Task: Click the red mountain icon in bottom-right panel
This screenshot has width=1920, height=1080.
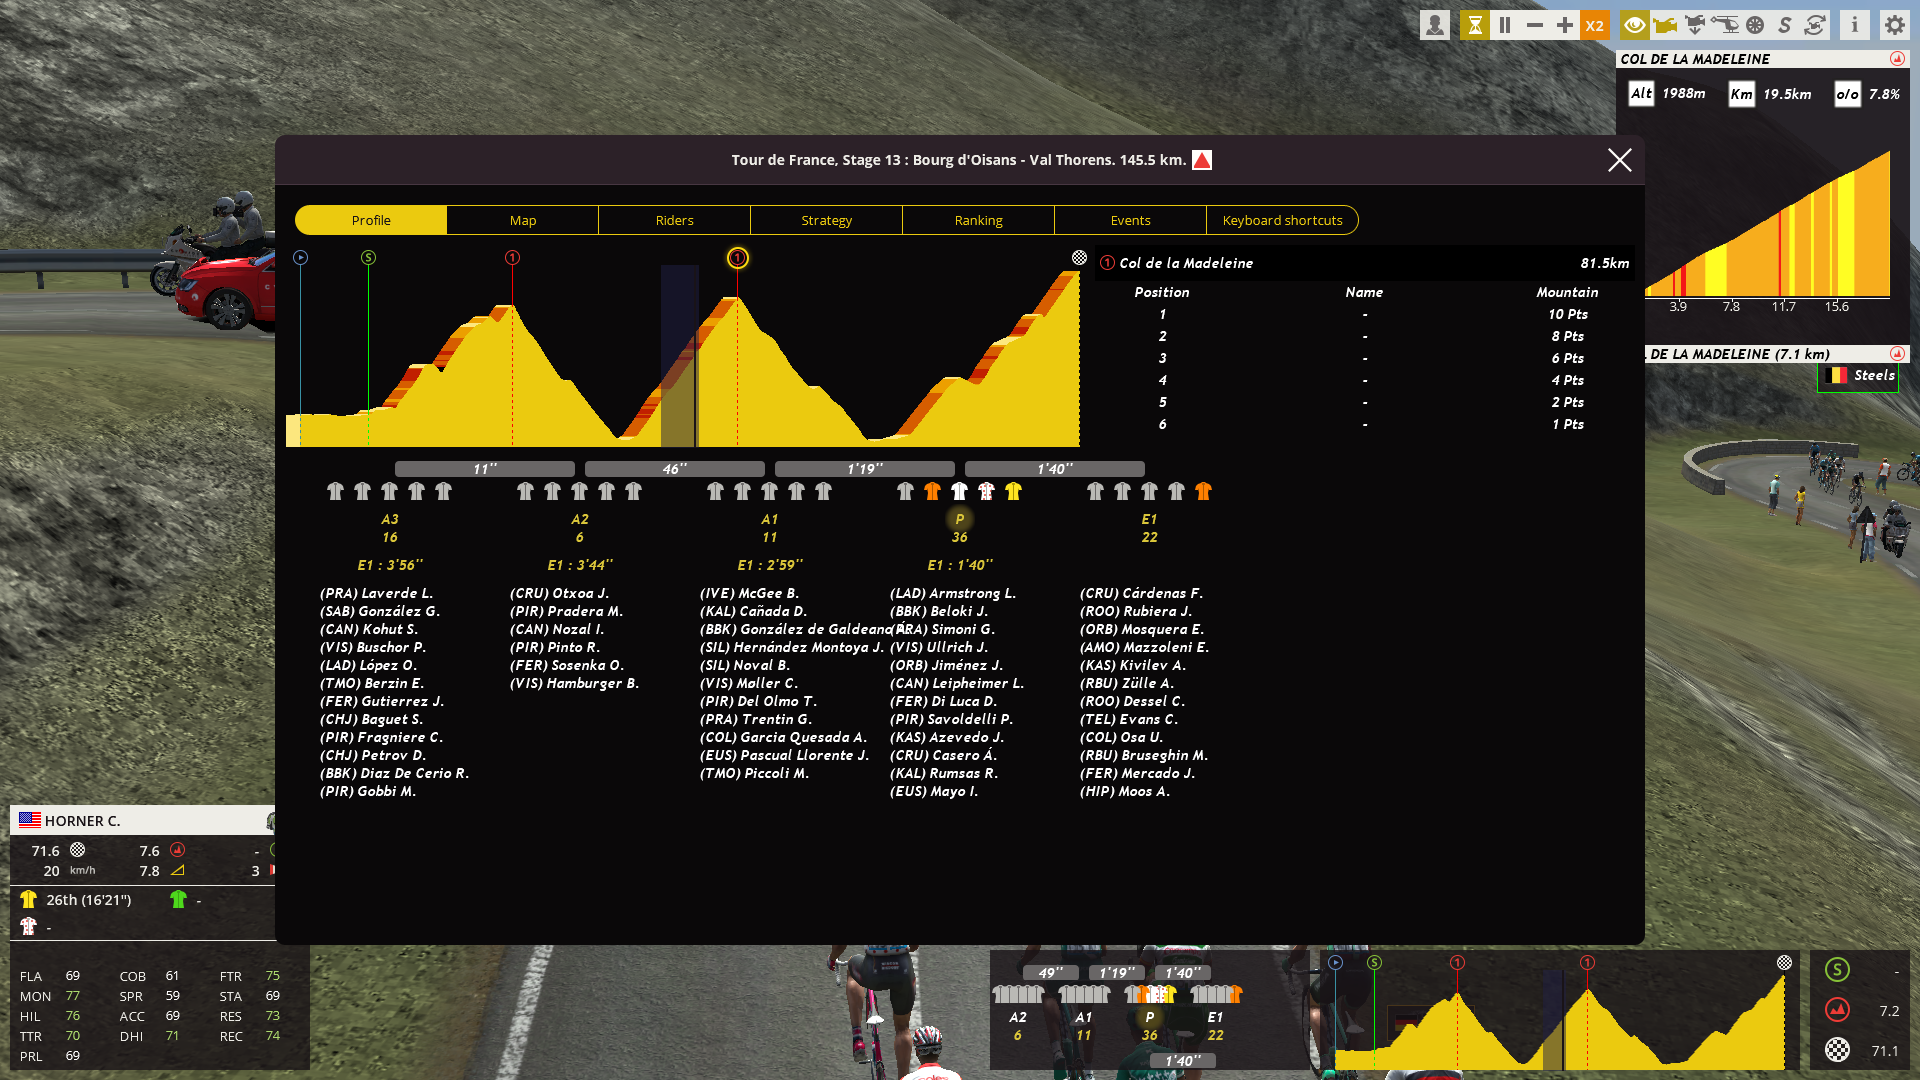Action: point(1837,1010)
